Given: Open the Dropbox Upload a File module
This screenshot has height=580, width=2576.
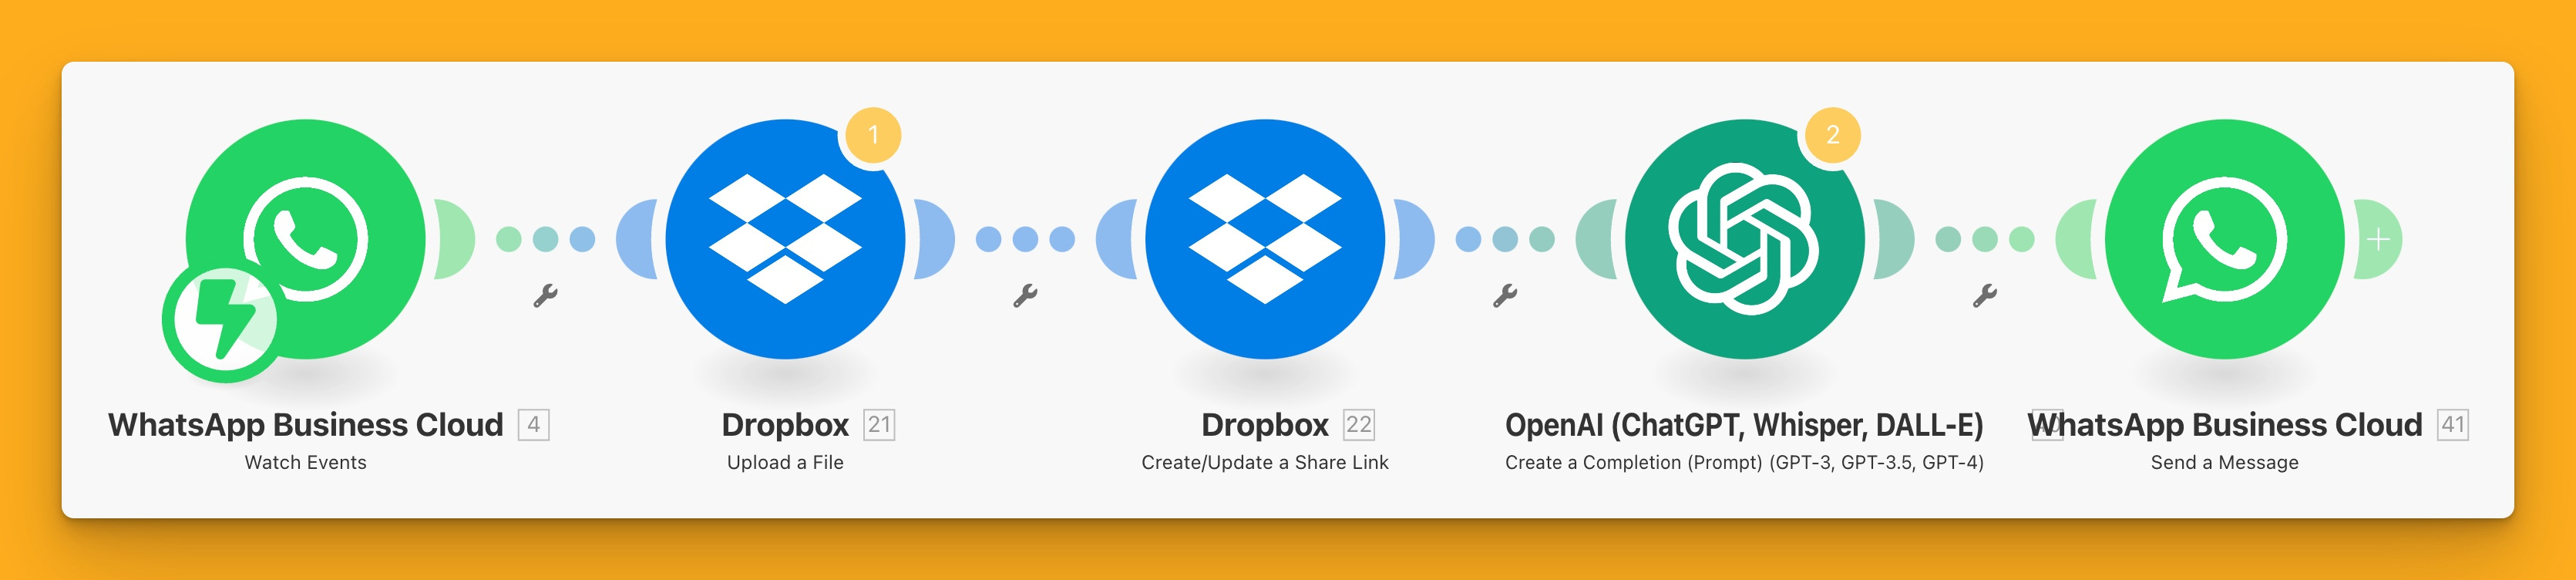Looking at the screenshot, I should pos(785,239).
